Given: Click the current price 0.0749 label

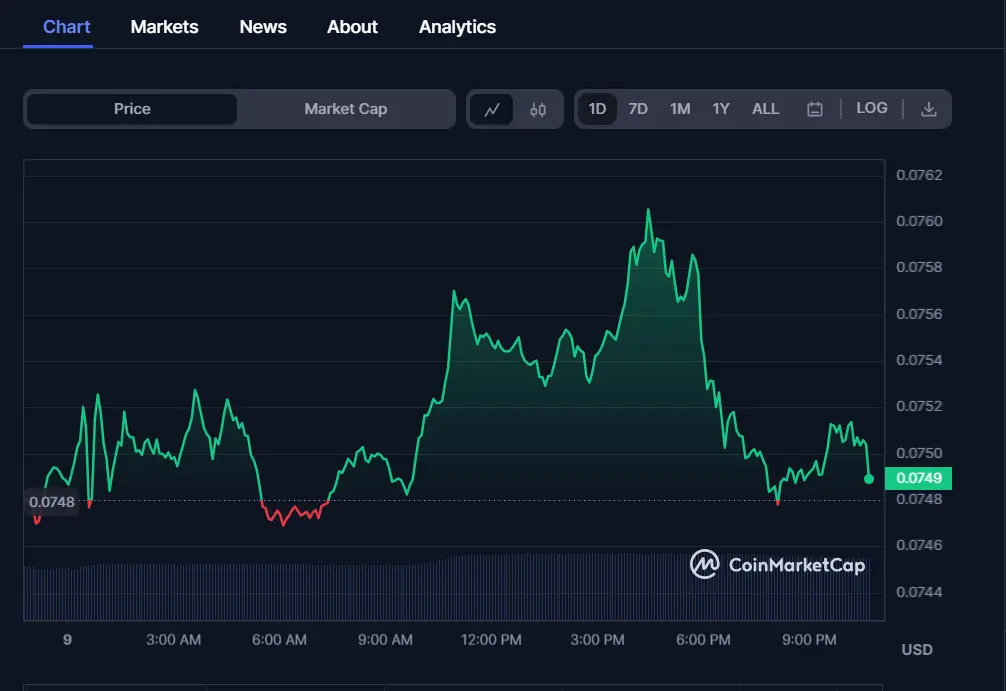Looking at the screenshot, I should (918, 478).
